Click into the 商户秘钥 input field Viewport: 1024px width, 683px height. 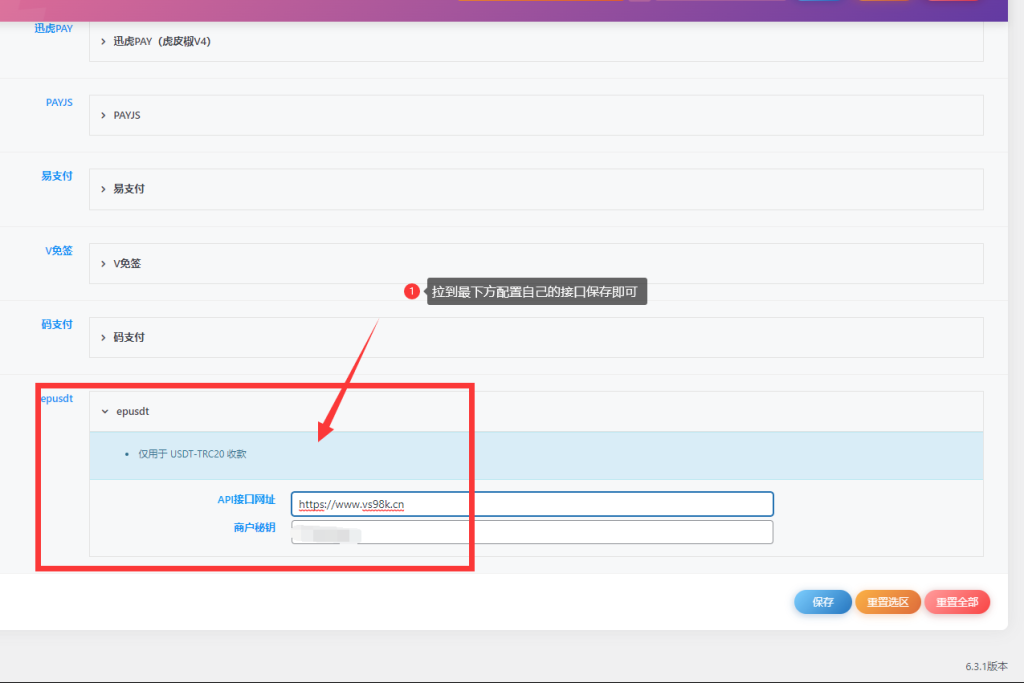coord(532,532)
